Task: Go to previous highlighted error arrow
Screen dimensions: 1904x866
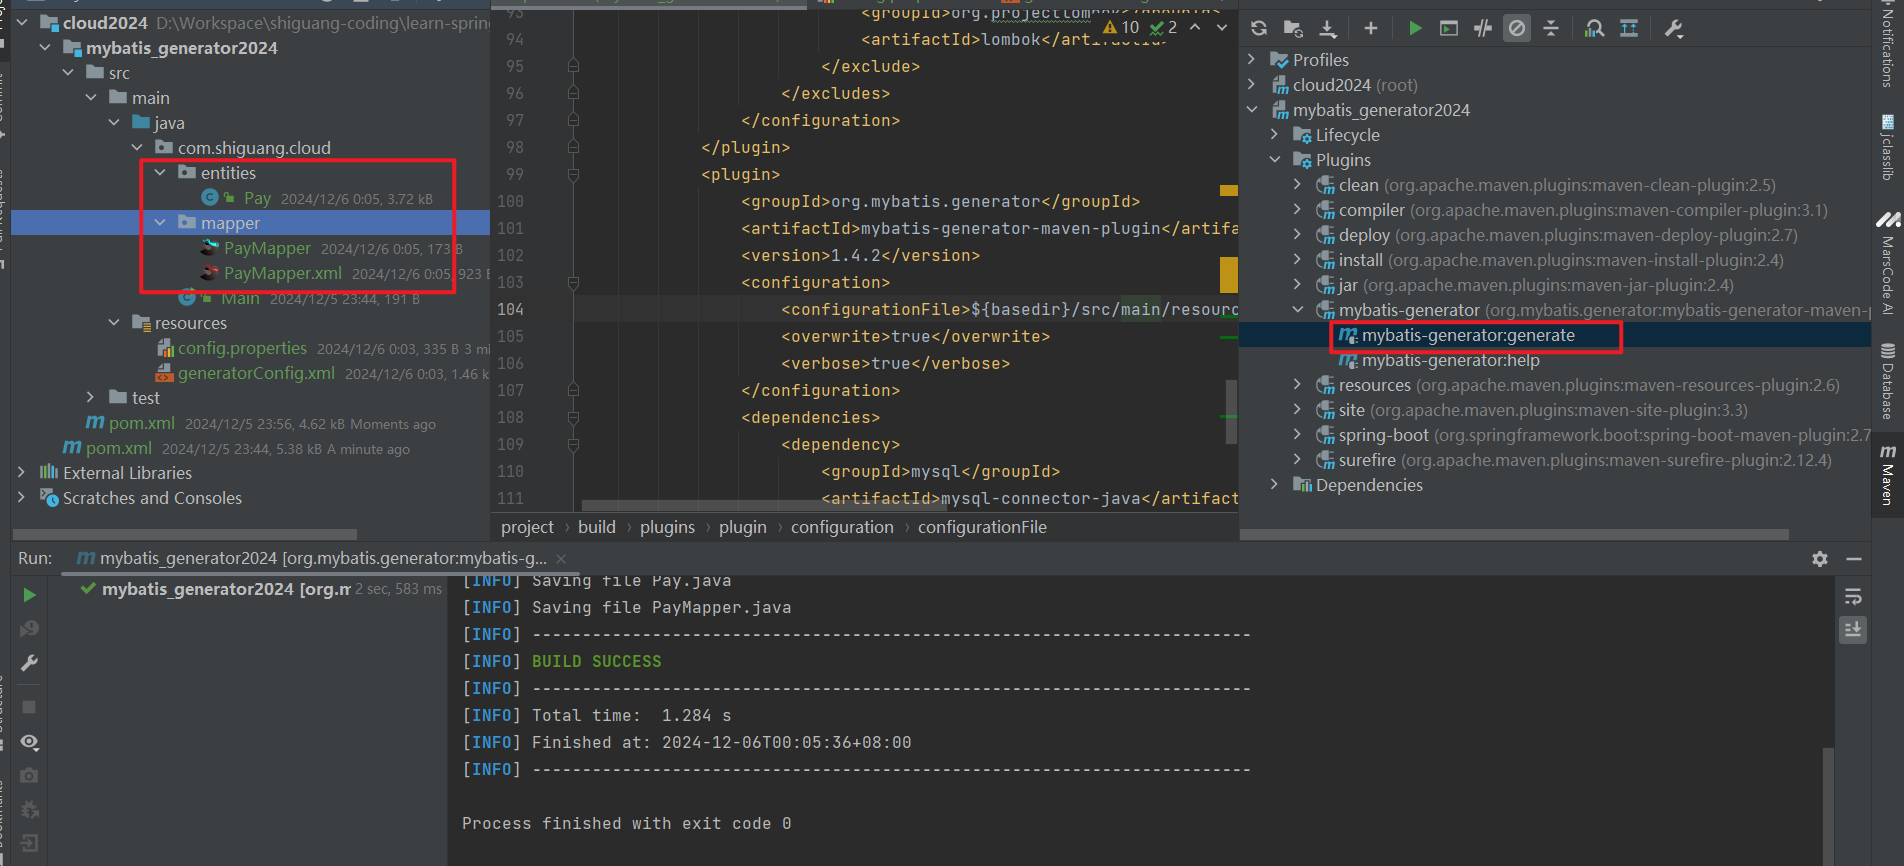Action: click(1195, 27)
